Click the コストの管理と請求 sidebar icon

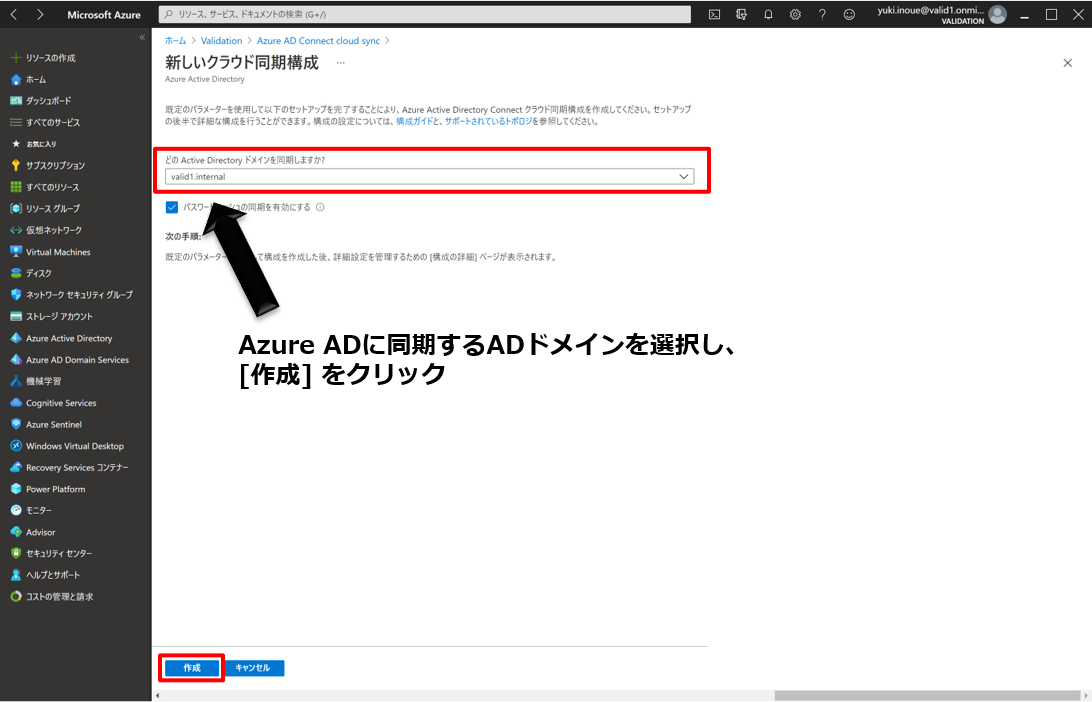click(x=16, y=597)
